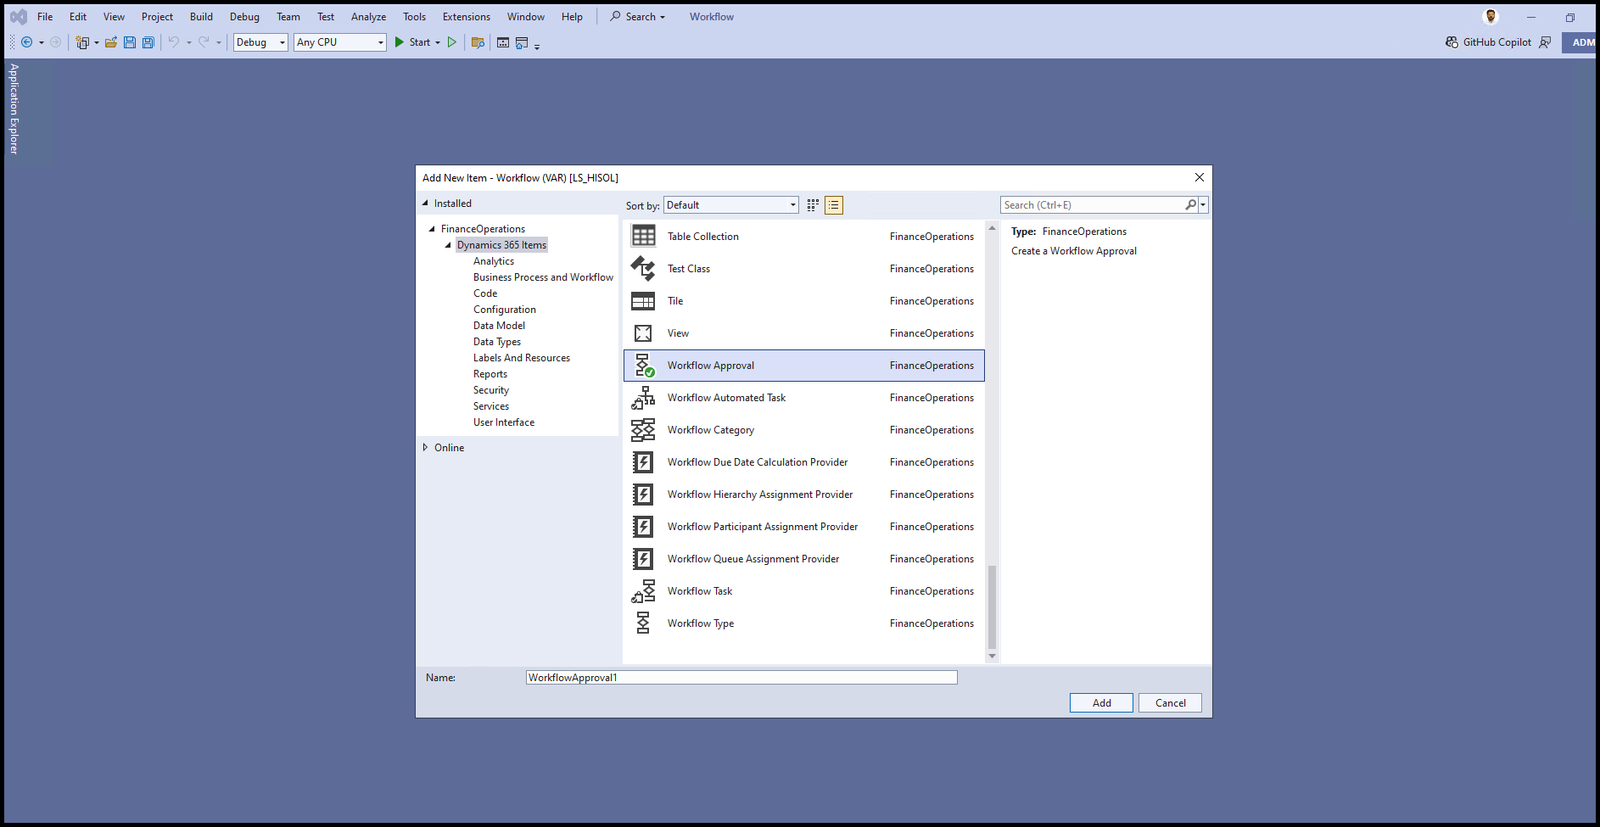
Task: Click the Name input field
Action: [741, 677]
